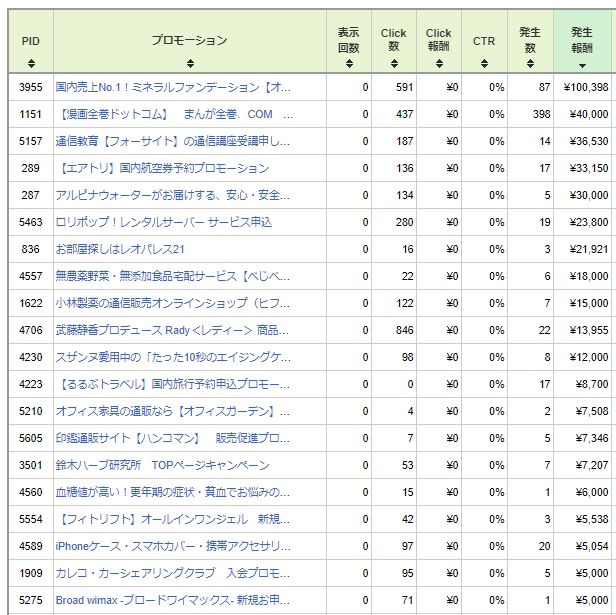Open カレコ・カーシェアリングクラブ link
Image resolution: width=616 pixels, height=615 pixels.
[172, 573]
